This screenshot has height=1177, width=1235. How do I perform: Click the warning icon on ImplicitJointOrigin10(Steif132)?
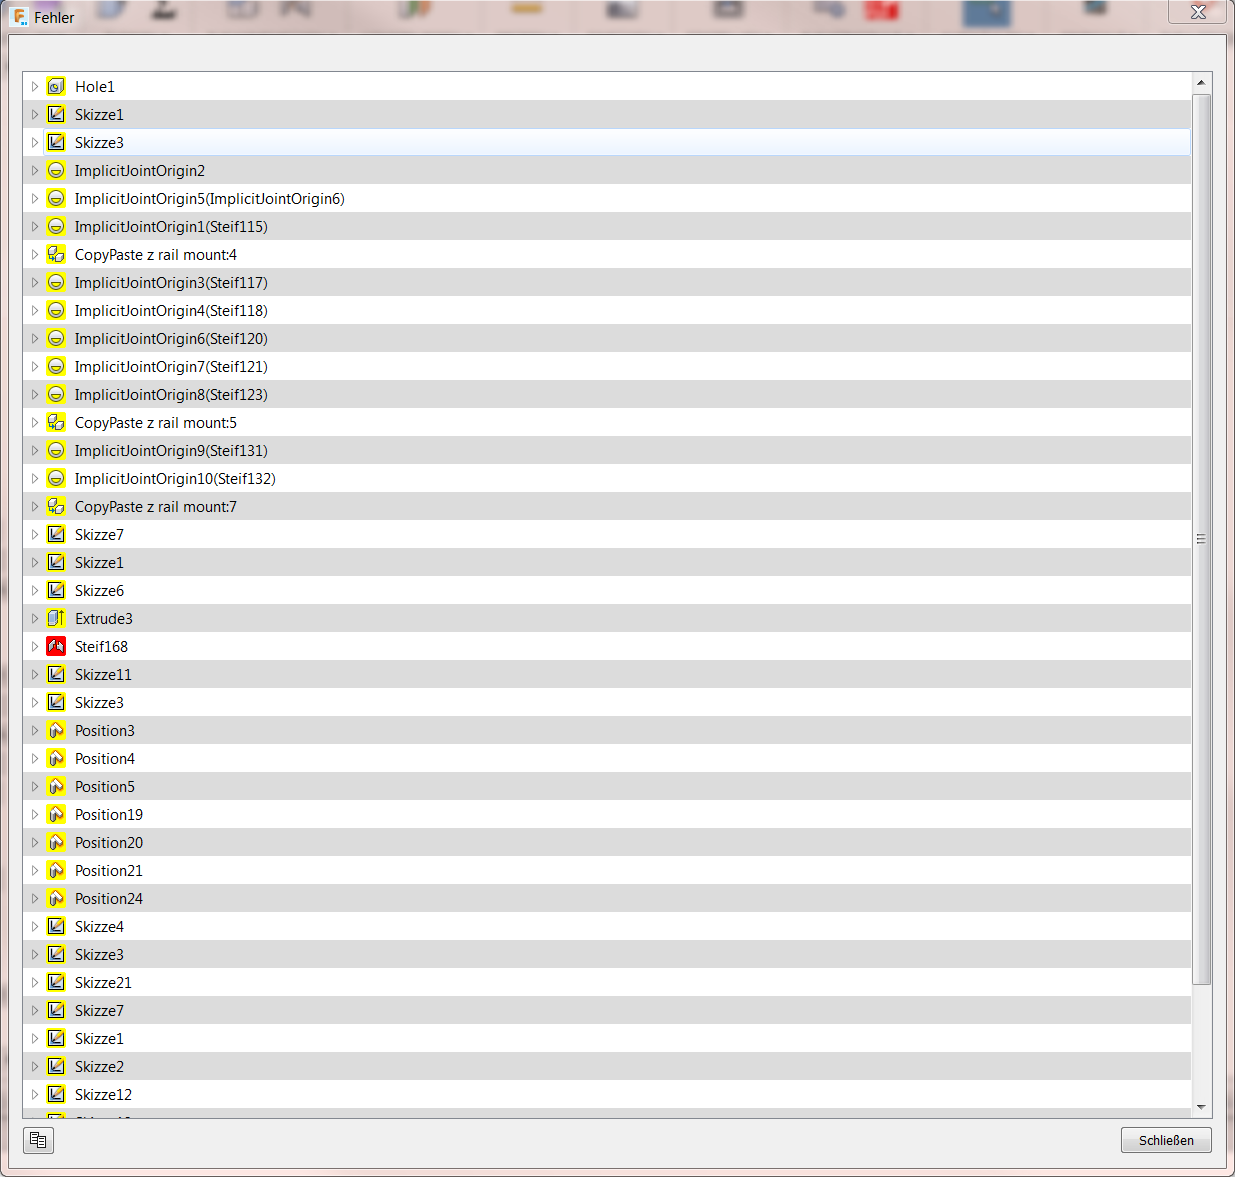point(56,478)
